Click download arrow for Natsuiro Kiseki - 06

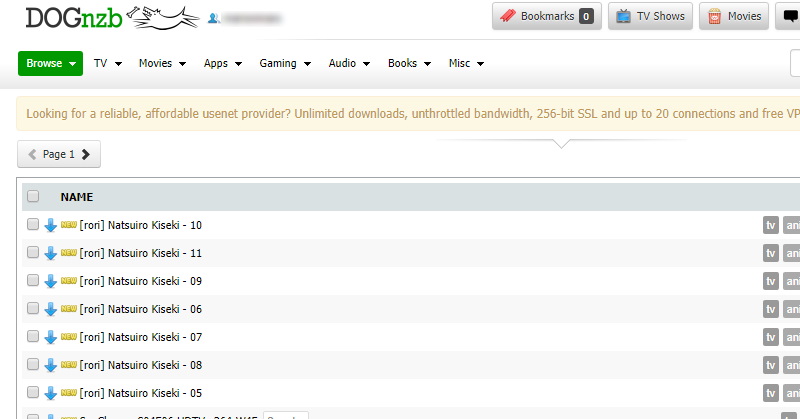[51, 310]
